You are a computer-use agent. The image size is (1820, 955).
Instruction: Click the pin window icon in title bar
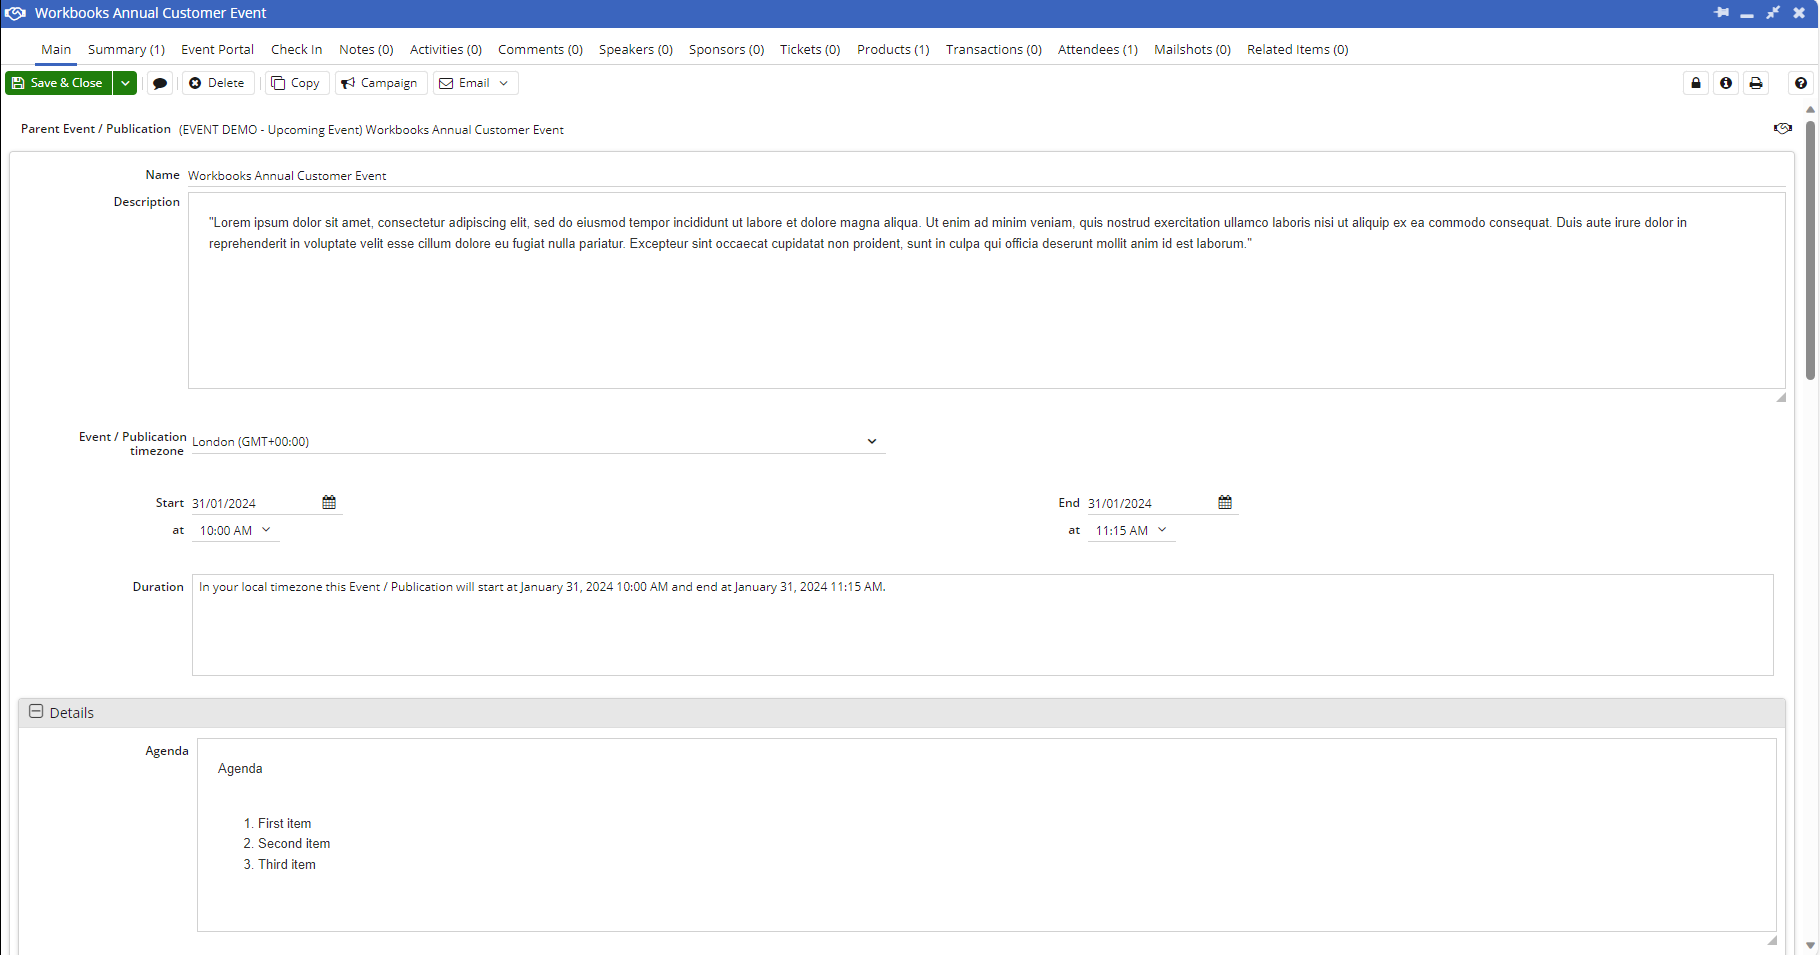(1722, 13)
